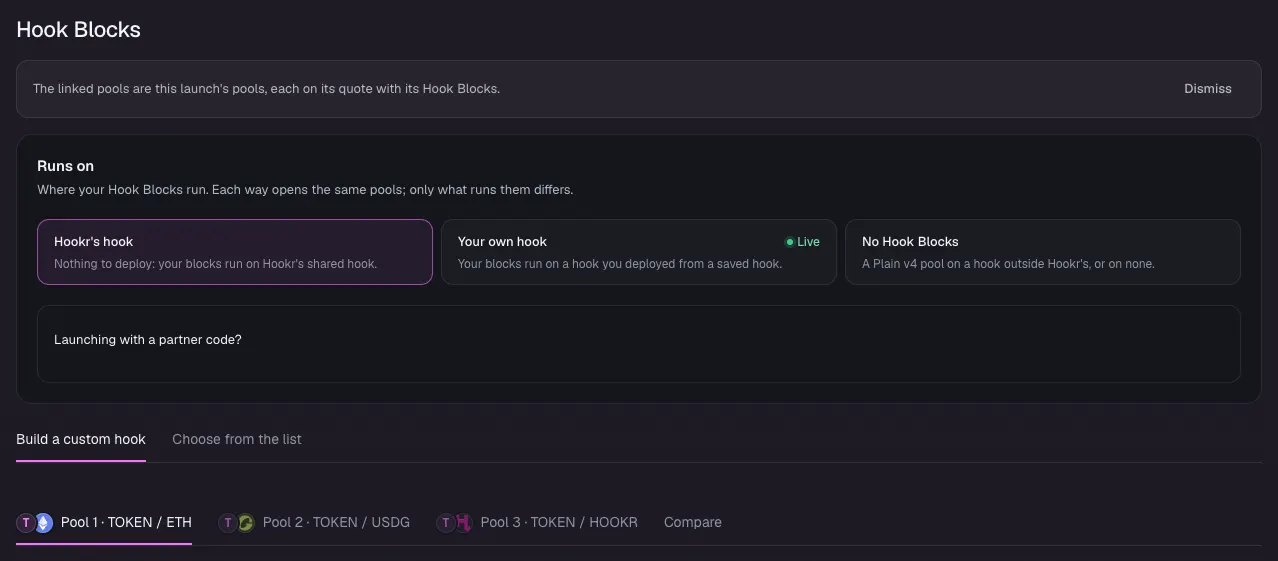Switch to Build a custom hook tab
Image resolution: width=1278 pixels, height=561 pixels.
coord(81,439)
